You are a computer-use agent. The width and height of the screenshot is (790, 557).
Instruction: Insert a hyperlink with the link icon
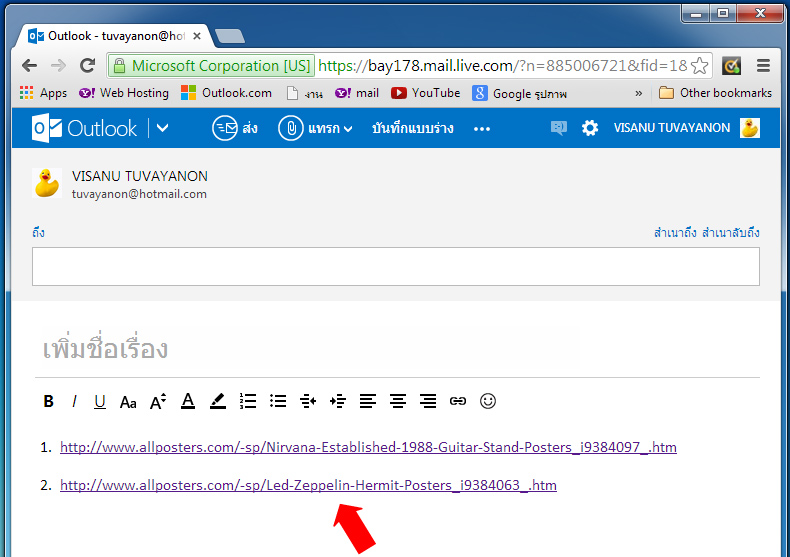458,401
